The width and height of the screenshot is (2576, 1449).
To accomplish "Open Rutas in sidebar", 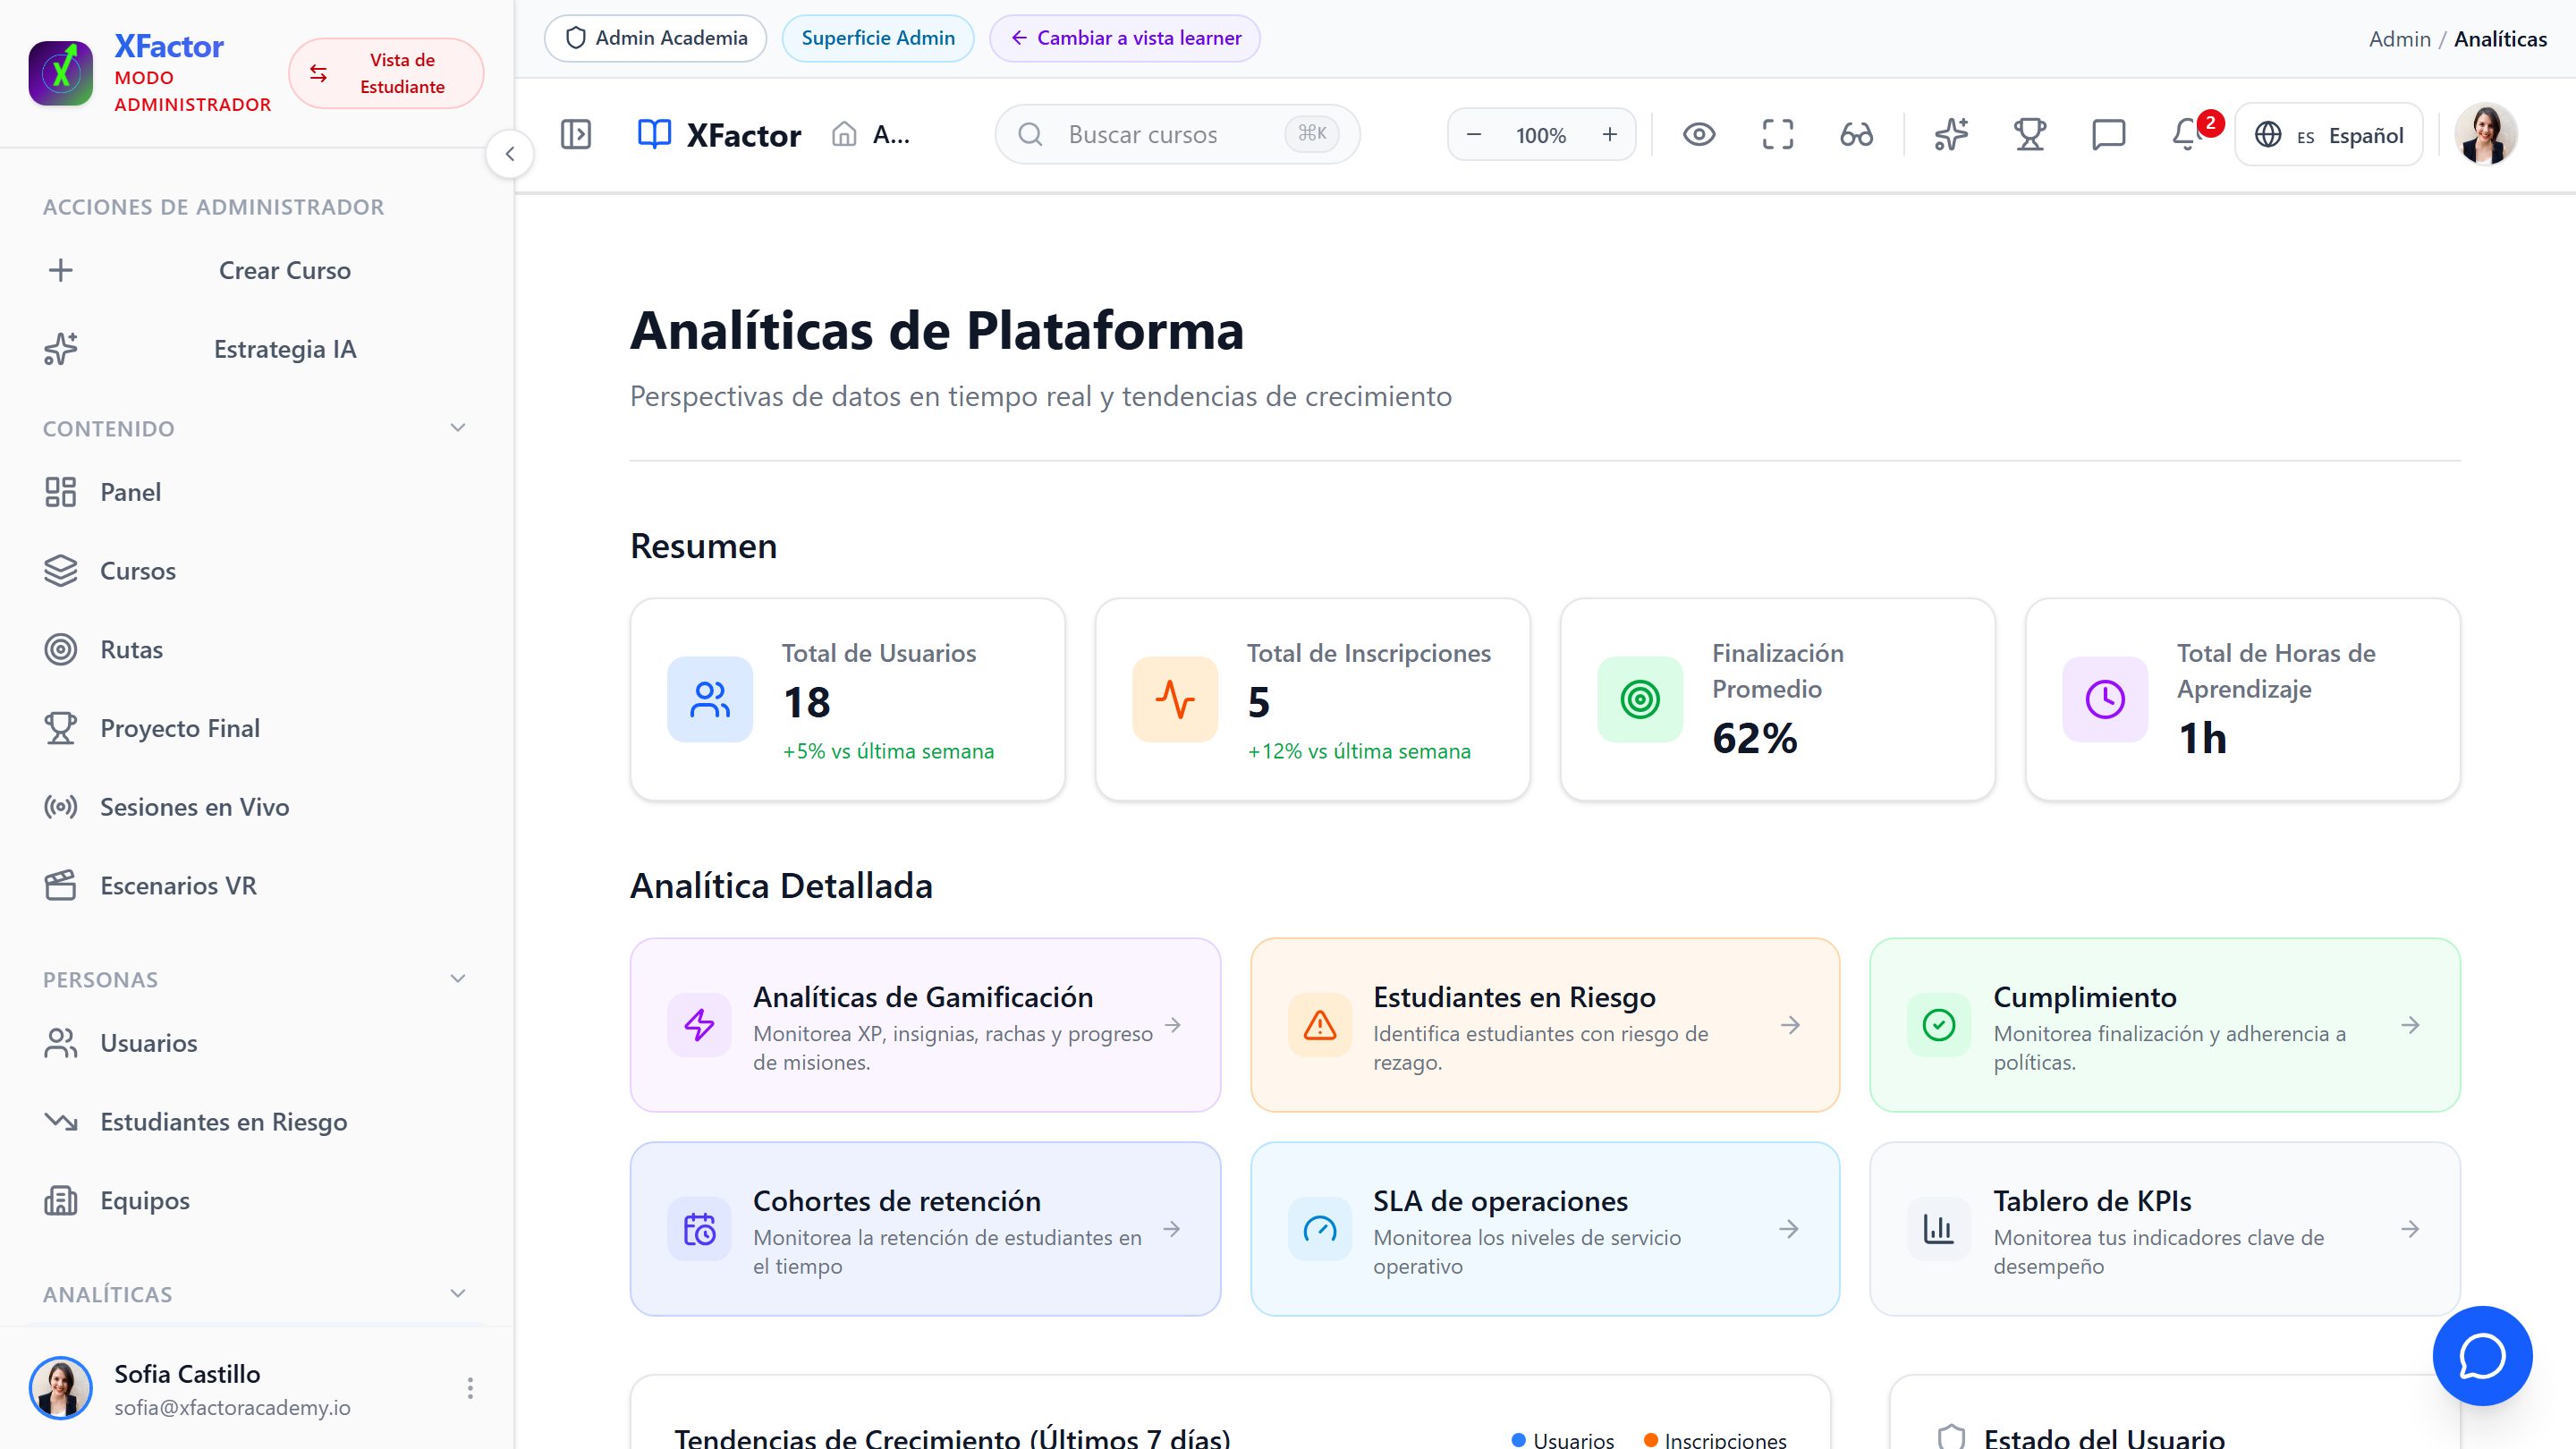I will tap(257, 650).
